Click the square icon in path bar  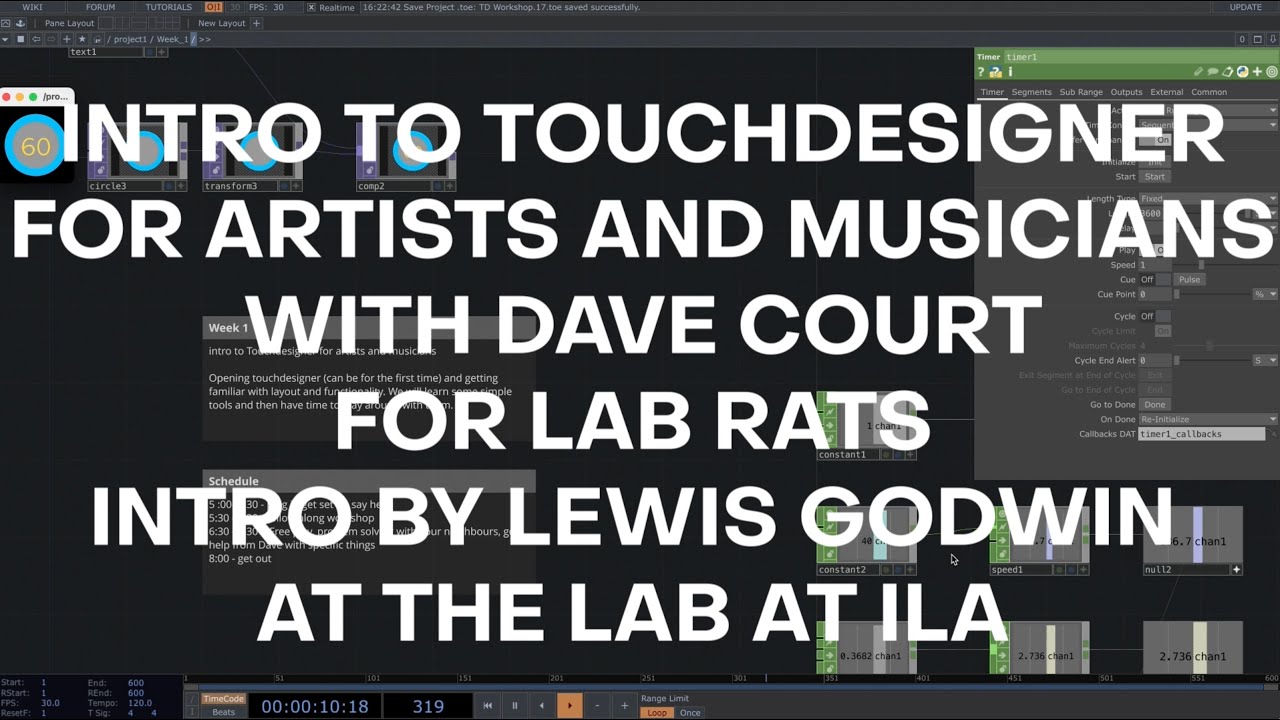click(20, 39)
